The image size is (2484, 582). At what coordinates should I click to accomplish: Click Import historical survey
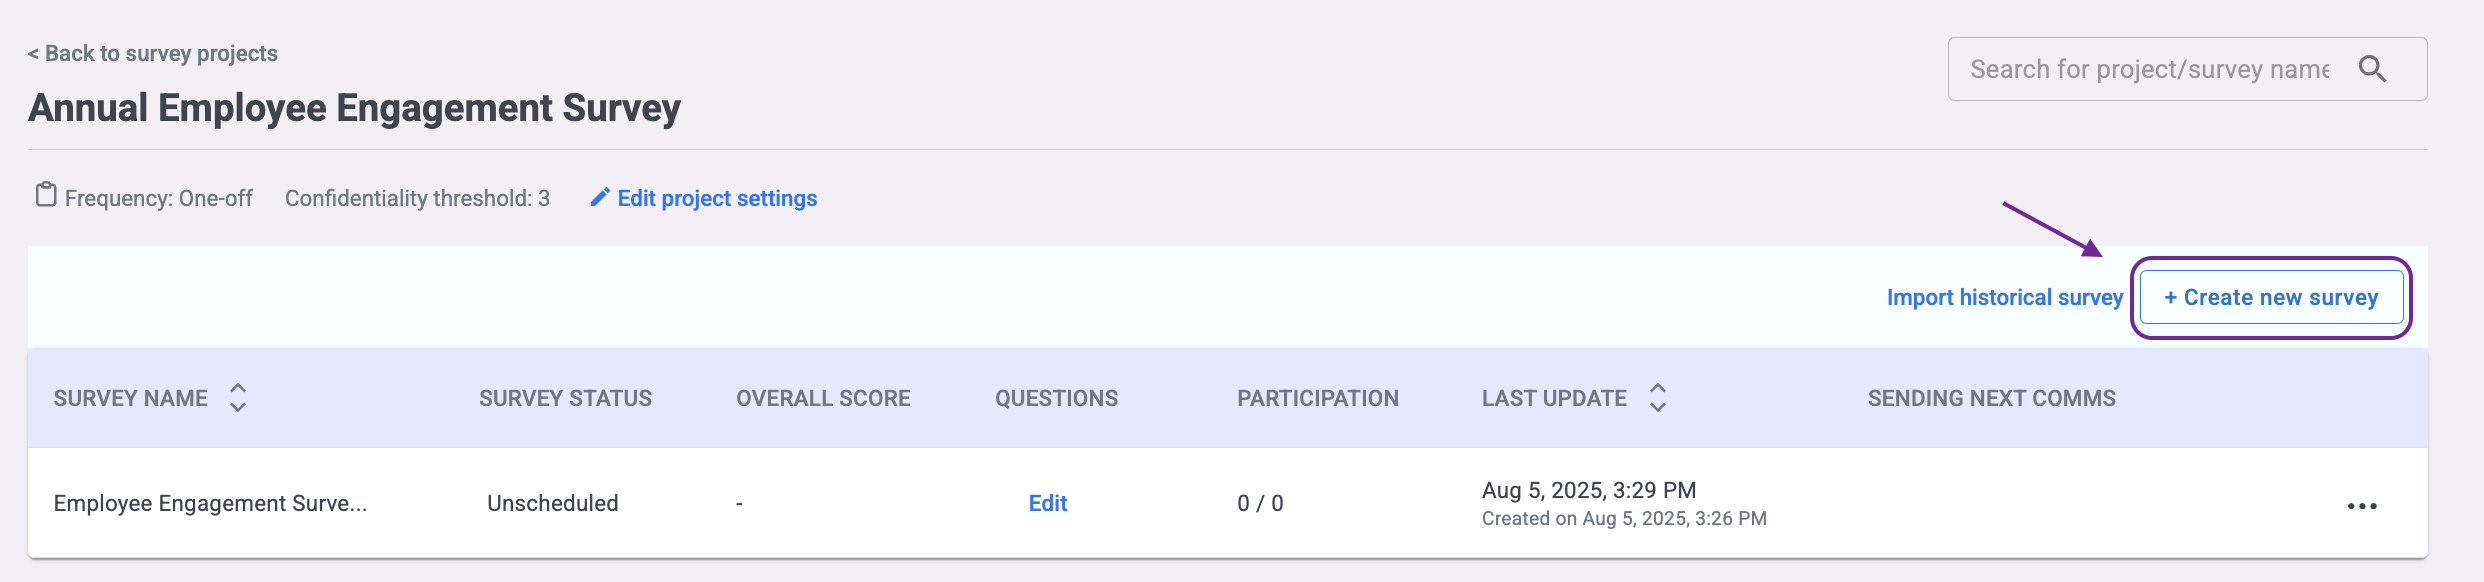pyautogui.click(x=2004, y=297)
